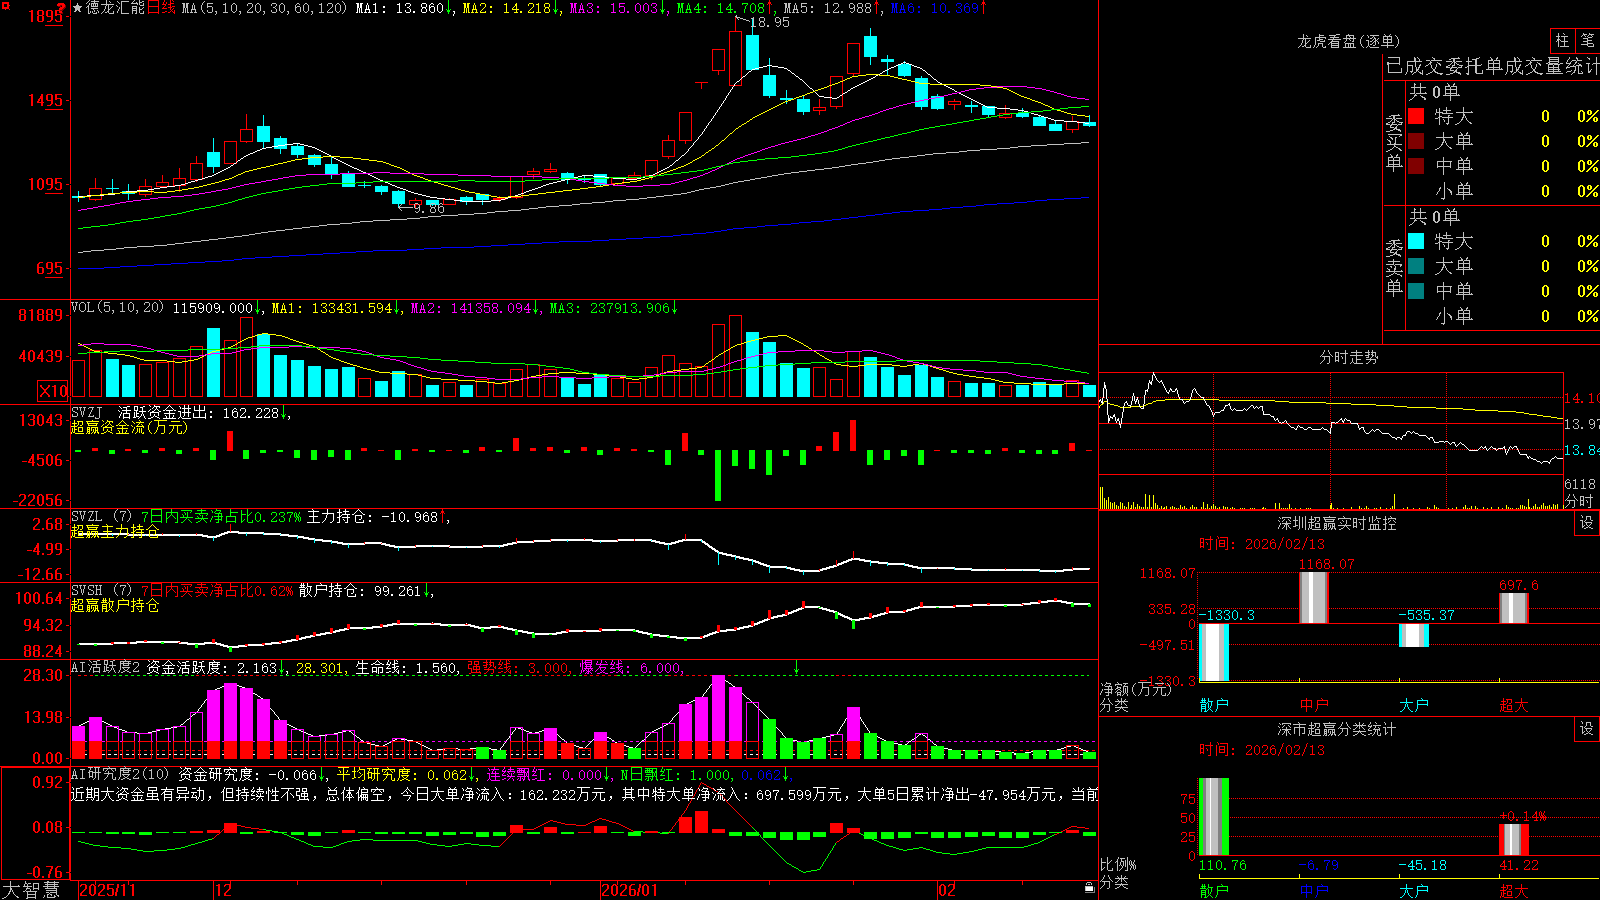
Task: Click the 小单 row under 委卖单
Action: click(x=1503, y=316)
